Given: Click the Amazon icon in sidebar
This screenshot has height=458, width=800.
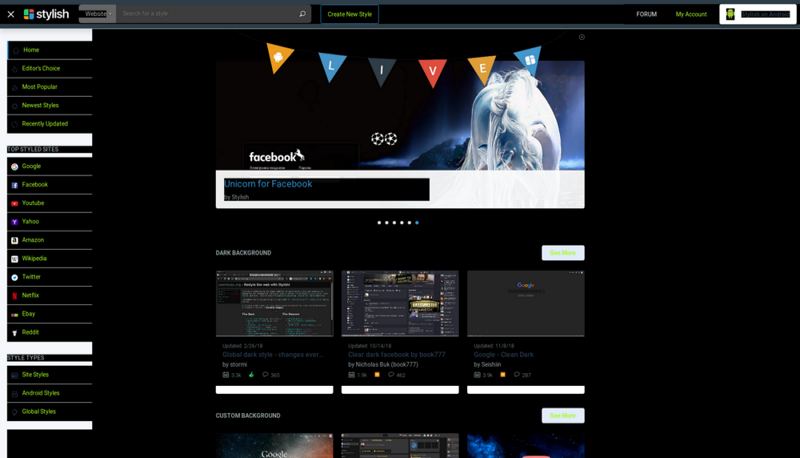Looking at the screenshot, I should 15,240.
